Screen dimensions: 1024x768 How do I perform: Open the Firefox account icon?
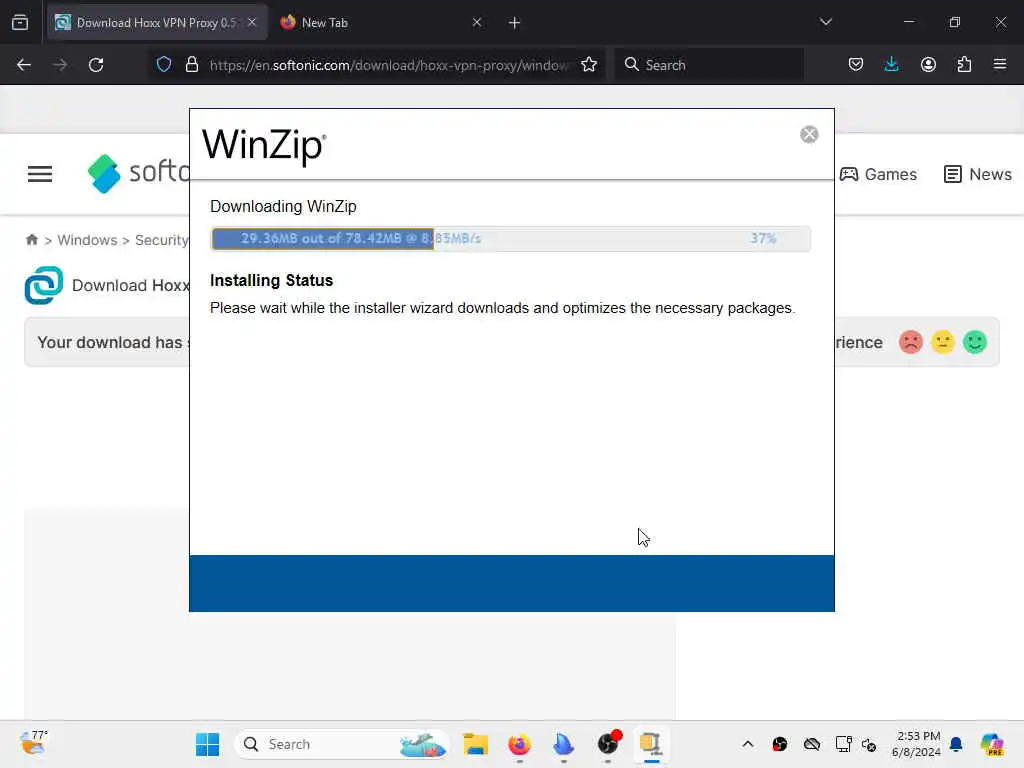click(x=928, y=65)
